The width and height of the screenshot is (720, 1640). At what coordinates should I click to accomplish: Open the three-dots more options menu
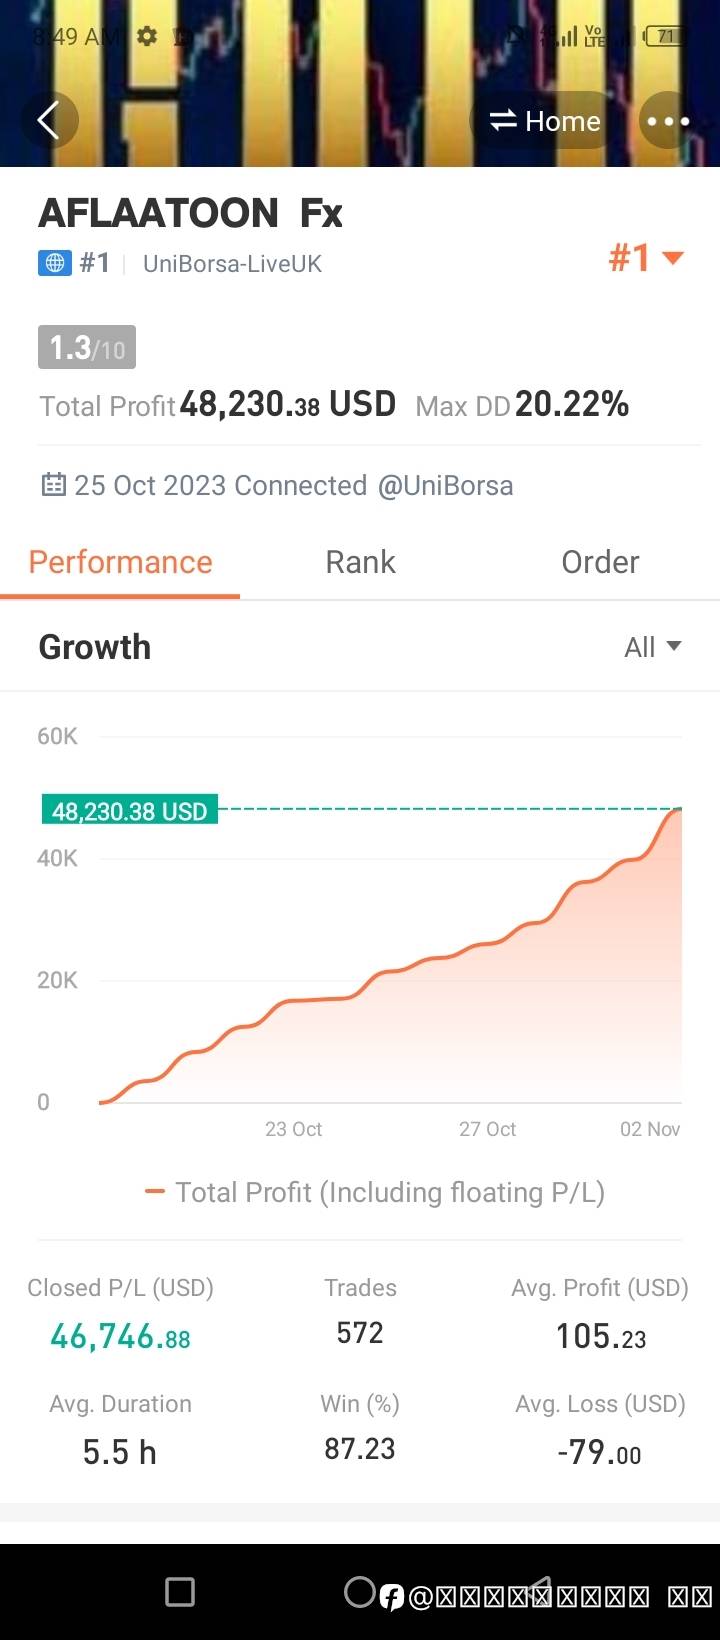(668, 121)
